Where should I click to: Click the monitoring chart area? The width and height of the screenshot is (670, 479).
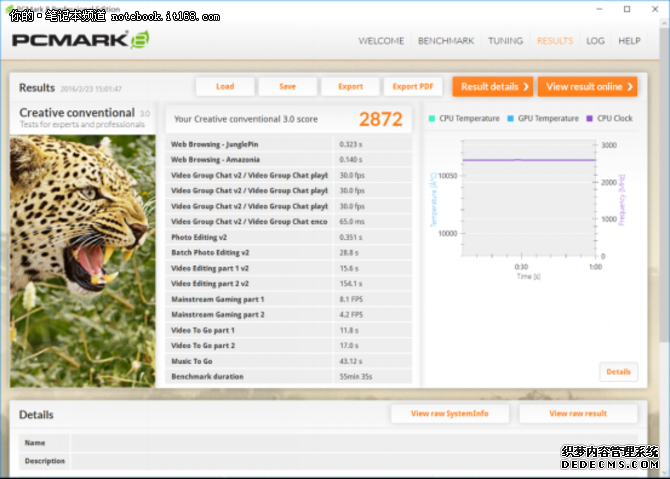tap(529, 198)
